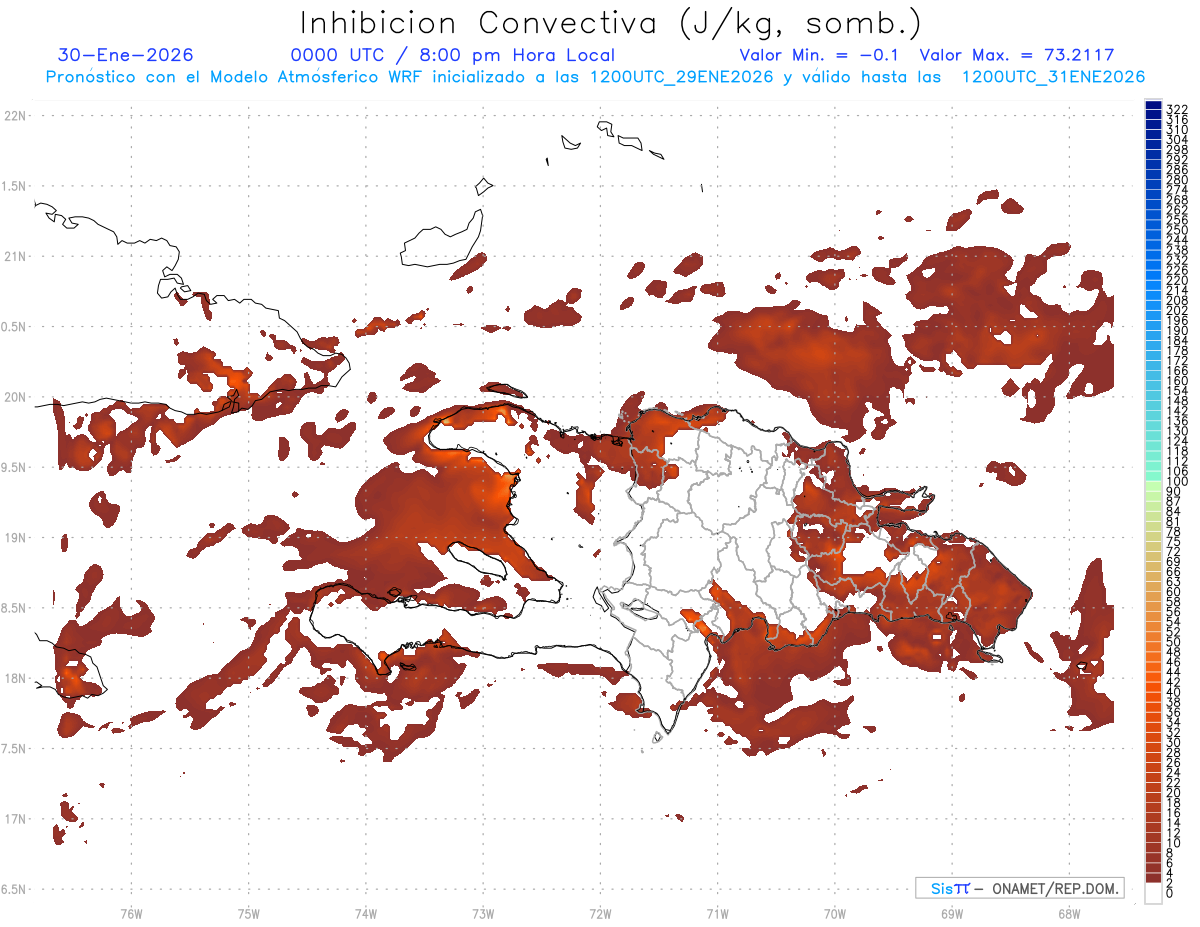The width and height of the screenshot is (1200, 927).
Task: Click the title 'Inhibicion Convectiva (J/kg, somb.)'
Action: (x=611, y=23)
